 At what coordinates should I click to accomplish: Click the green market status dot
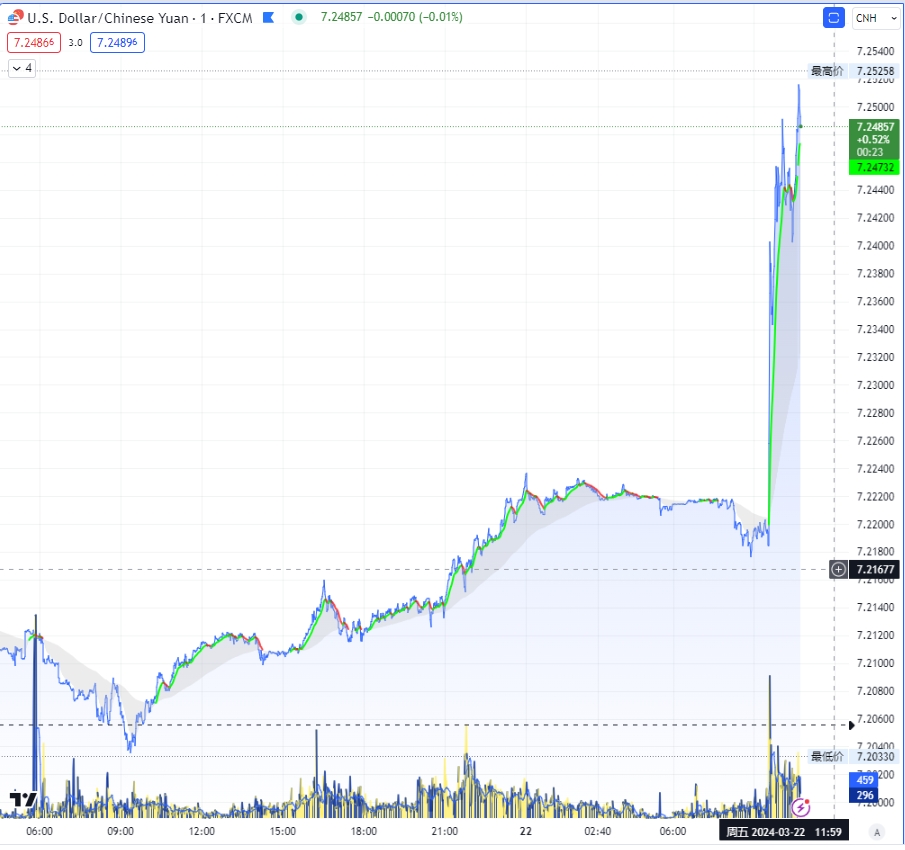298,17
